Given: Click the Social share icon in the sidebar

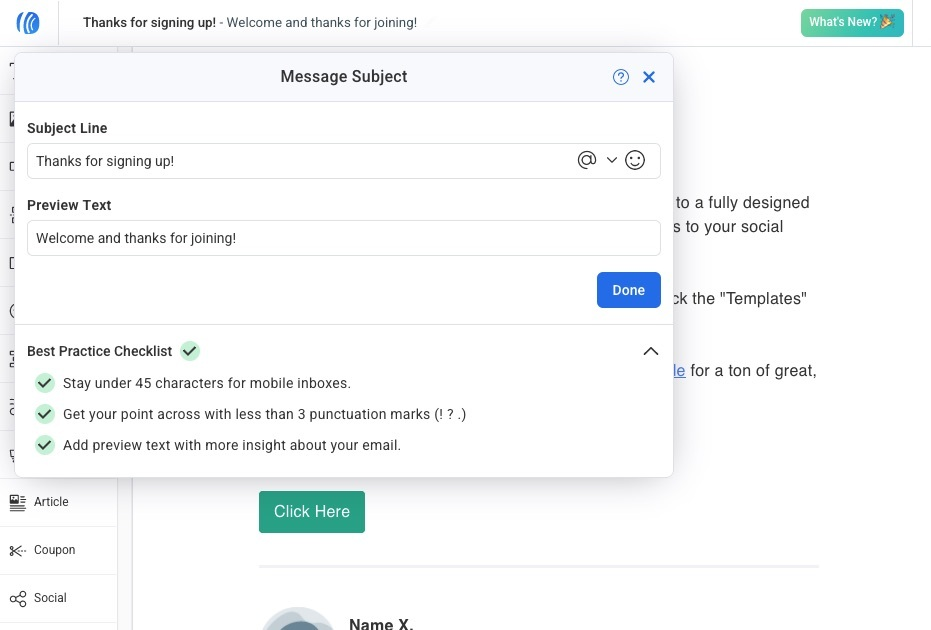Looking at the screenshot, I should tap(16, 597).
